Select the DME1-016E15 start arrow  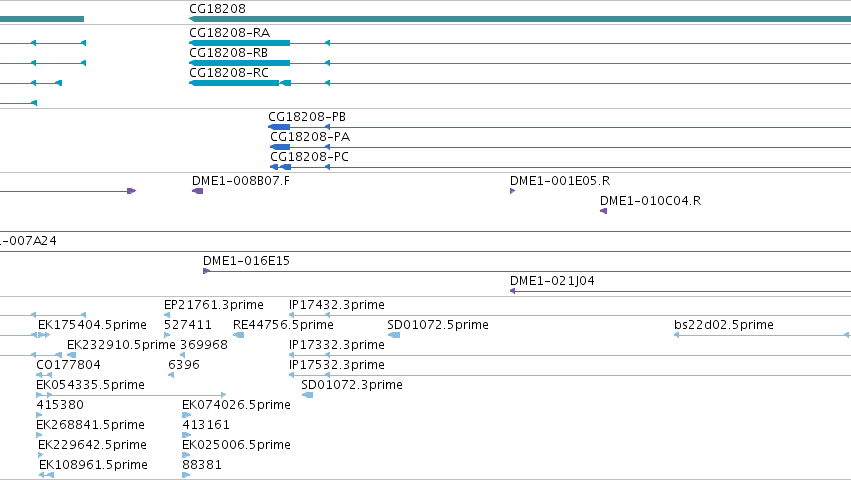[x=206, y=271]
